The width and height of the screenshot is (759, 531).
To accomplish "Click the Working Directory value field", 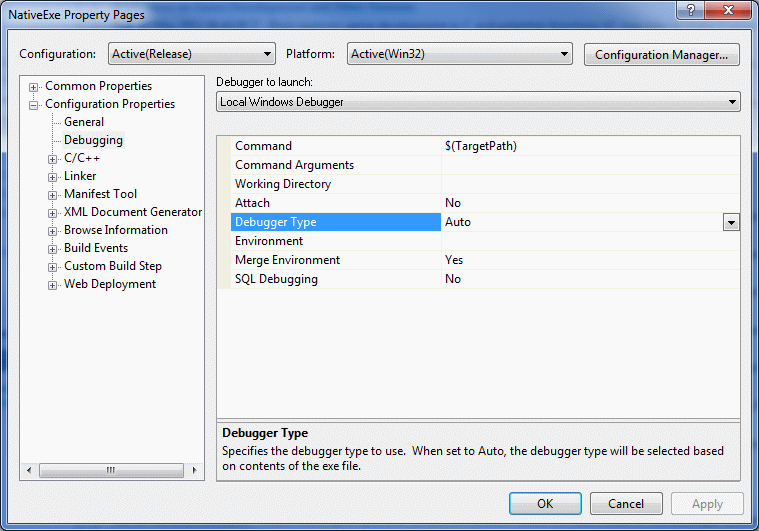I will click(590, 184).
